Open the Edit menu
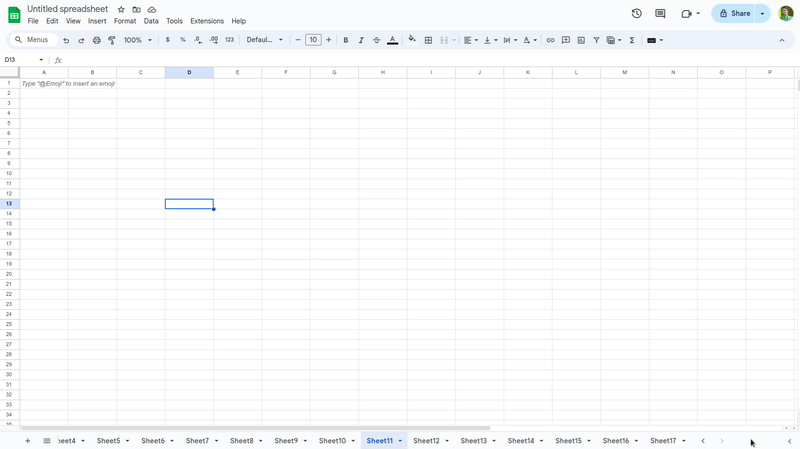800x449 pixels. (x=52, y=21)
